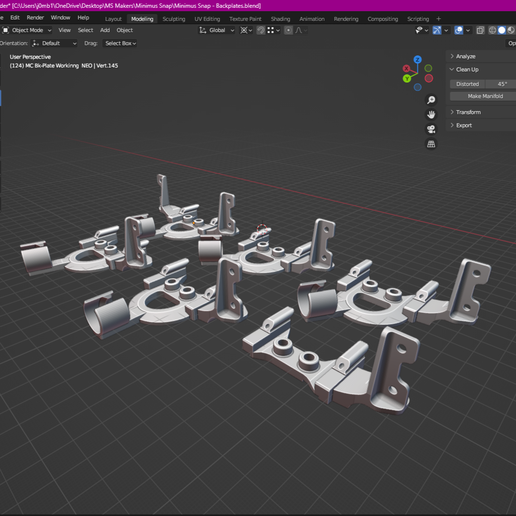Open the Help menu
This screenshot has width=516, height=516.
click(x=83, y=18)
